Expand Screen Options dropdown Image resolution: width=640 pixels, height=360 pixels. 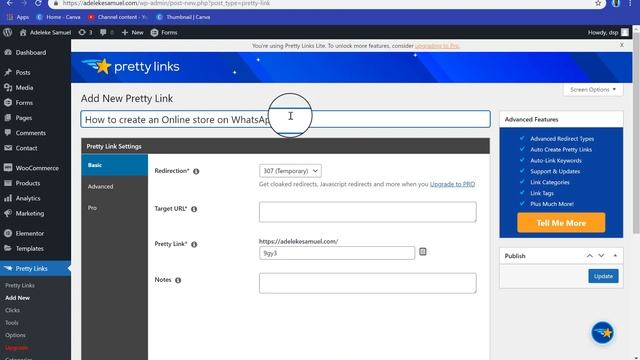pos(593,89)
